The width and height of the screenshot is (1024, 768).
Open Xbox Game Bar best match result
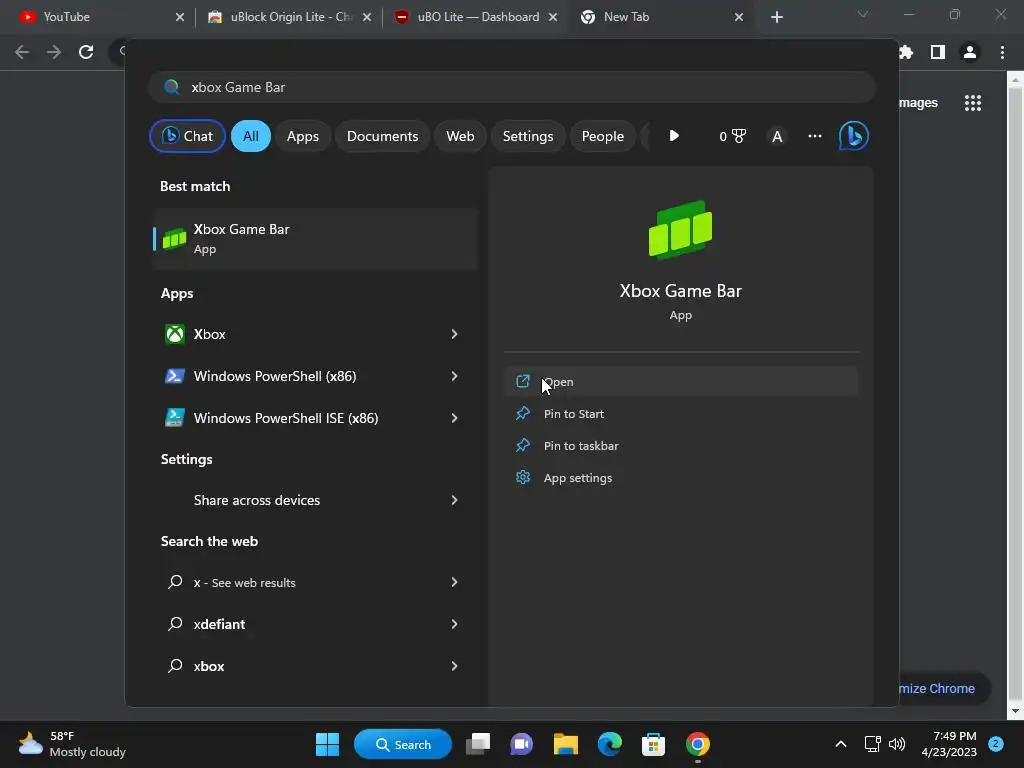point(315,238)
